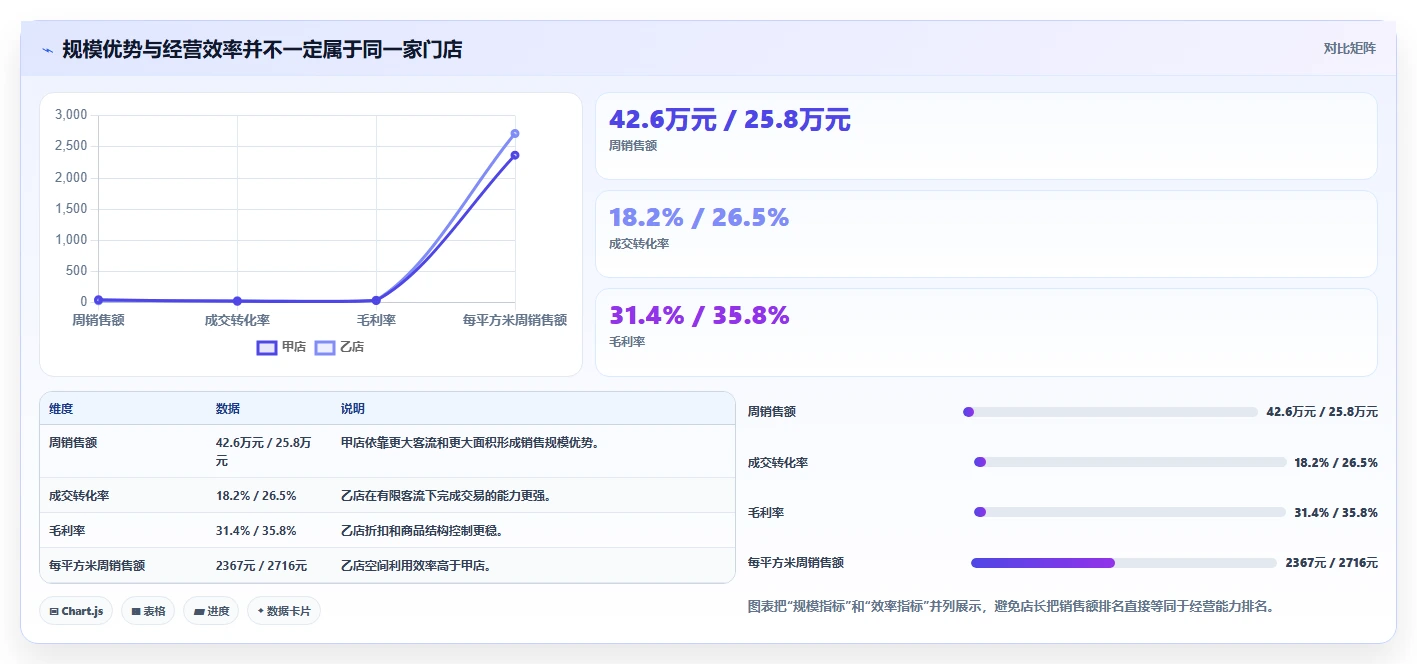Click the 数据 column header
Image resolution: width=1417 pixels, height=664 pixels.
[228, 409]
